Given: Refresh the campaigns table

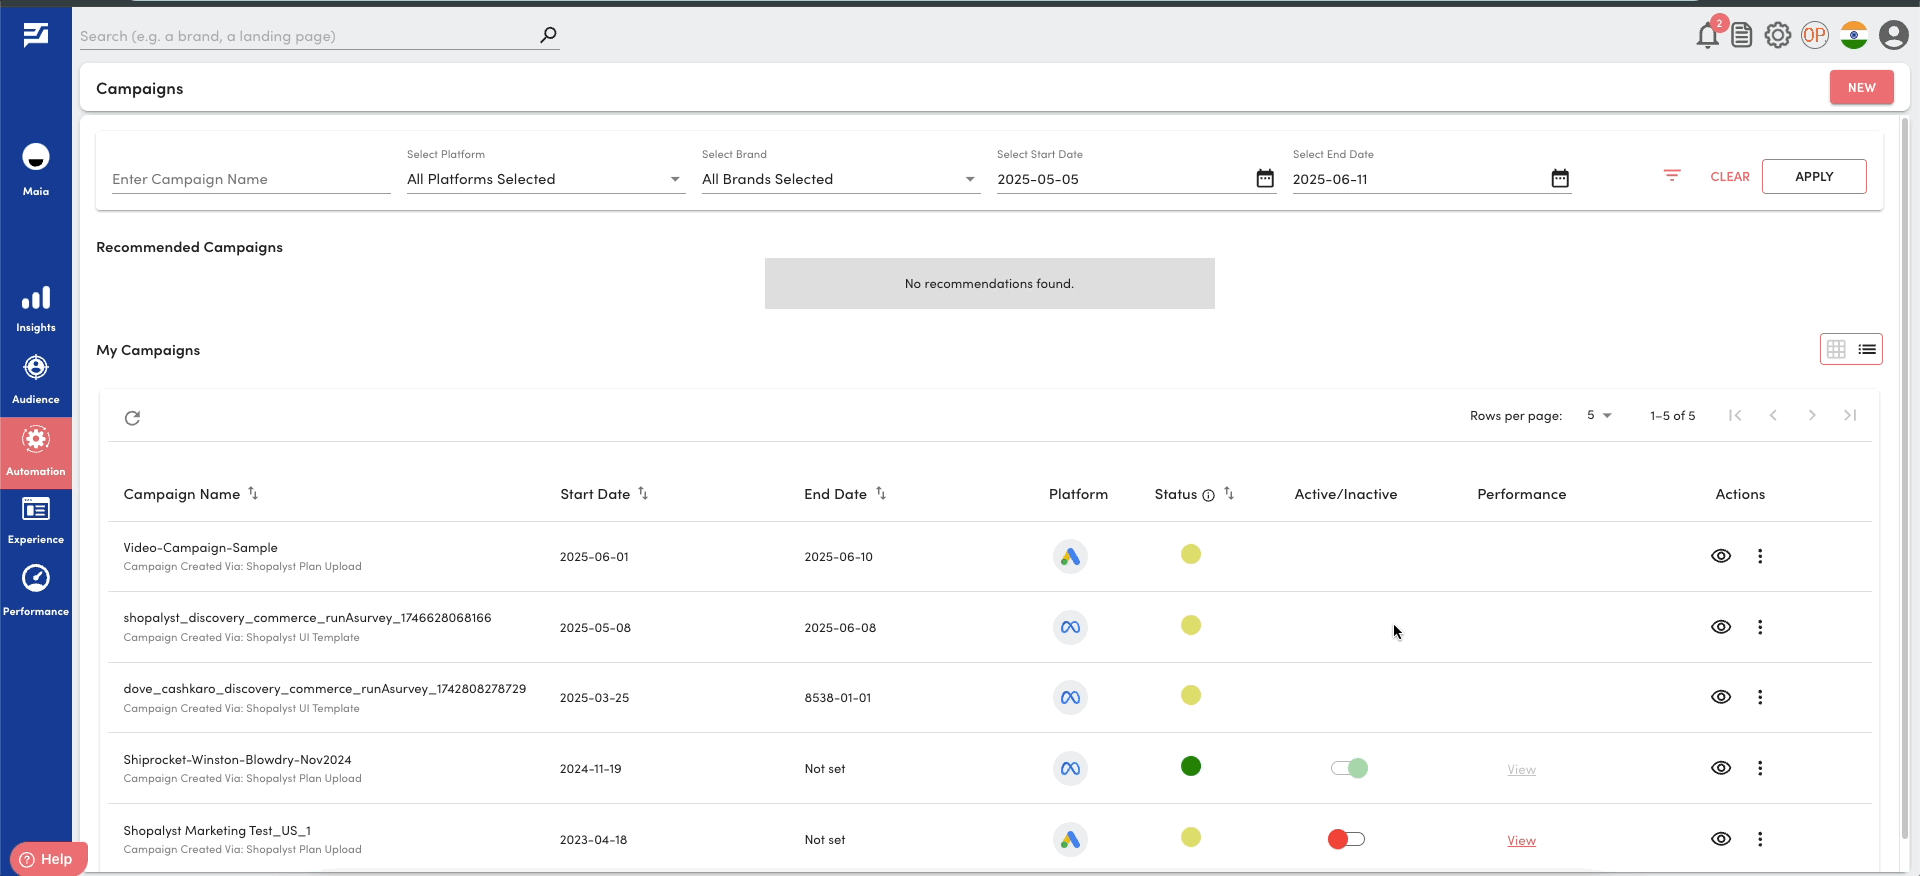Looking at the screenshot, I should 132,418.
